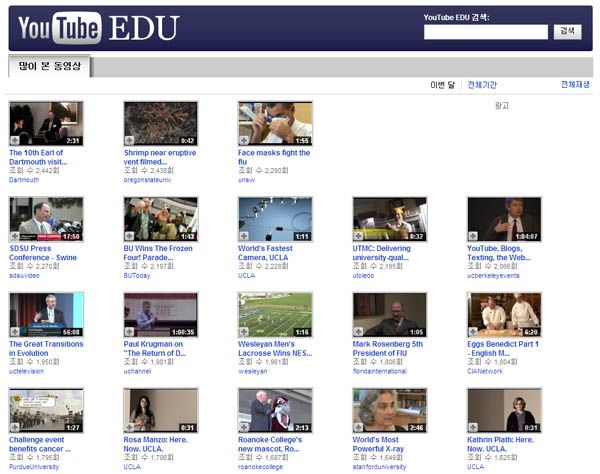Add 'BU Wins The Frozen Four' video to queue

pos(129,236)
